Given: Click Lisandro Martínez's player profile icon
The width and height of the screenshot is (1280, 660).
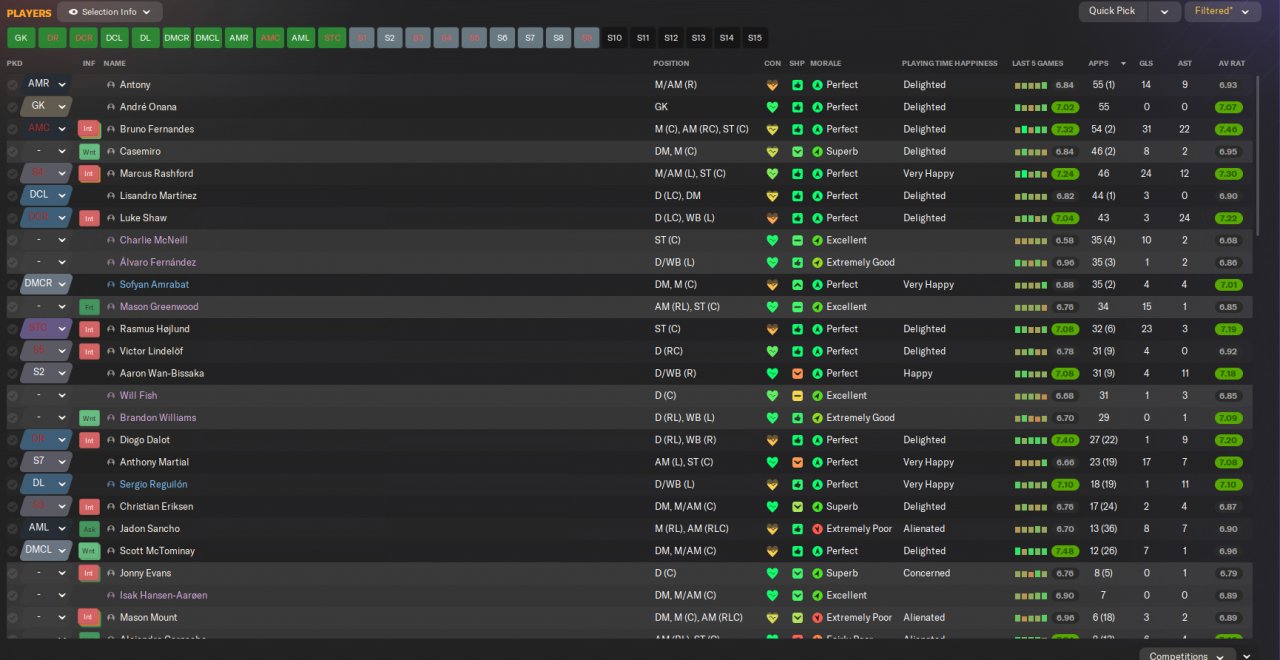Looking at the screenshot, I should click(111, 196).
